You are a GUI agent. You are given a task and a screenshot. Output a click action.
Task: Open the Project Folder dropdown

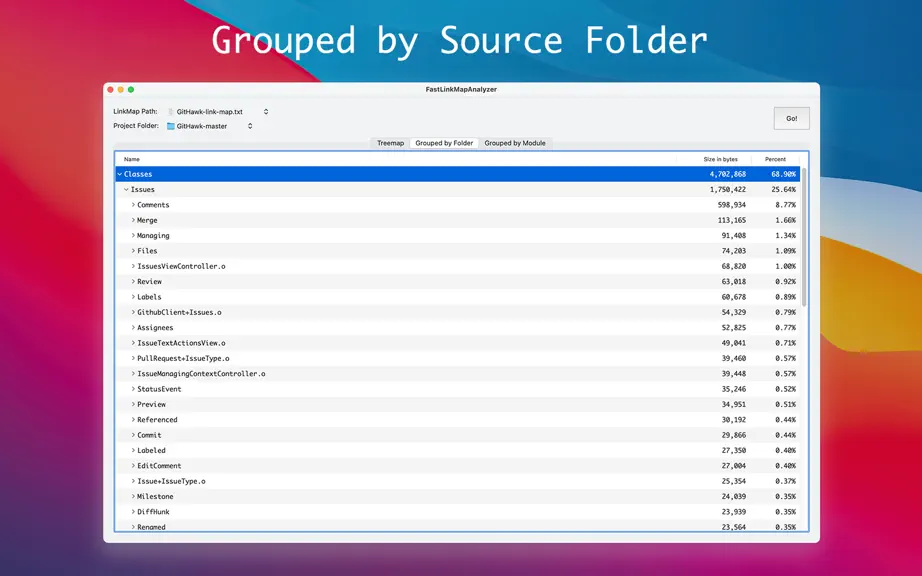coord(210,126)
